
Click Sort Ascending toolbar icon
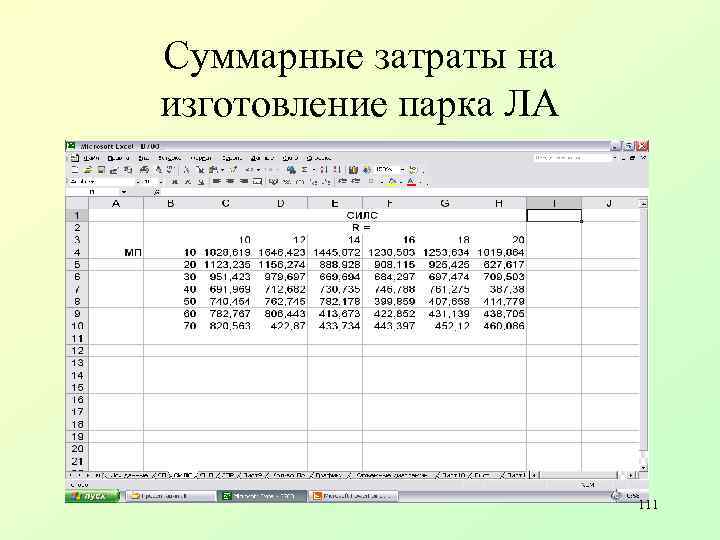point(323,169)
